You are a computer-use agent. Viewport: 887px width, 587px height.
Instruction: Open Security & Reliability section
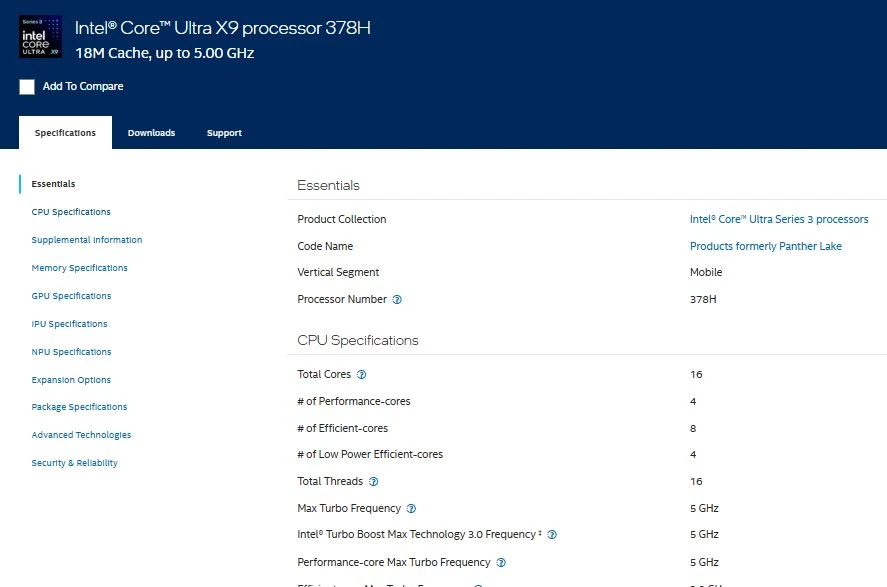[74, 462]
